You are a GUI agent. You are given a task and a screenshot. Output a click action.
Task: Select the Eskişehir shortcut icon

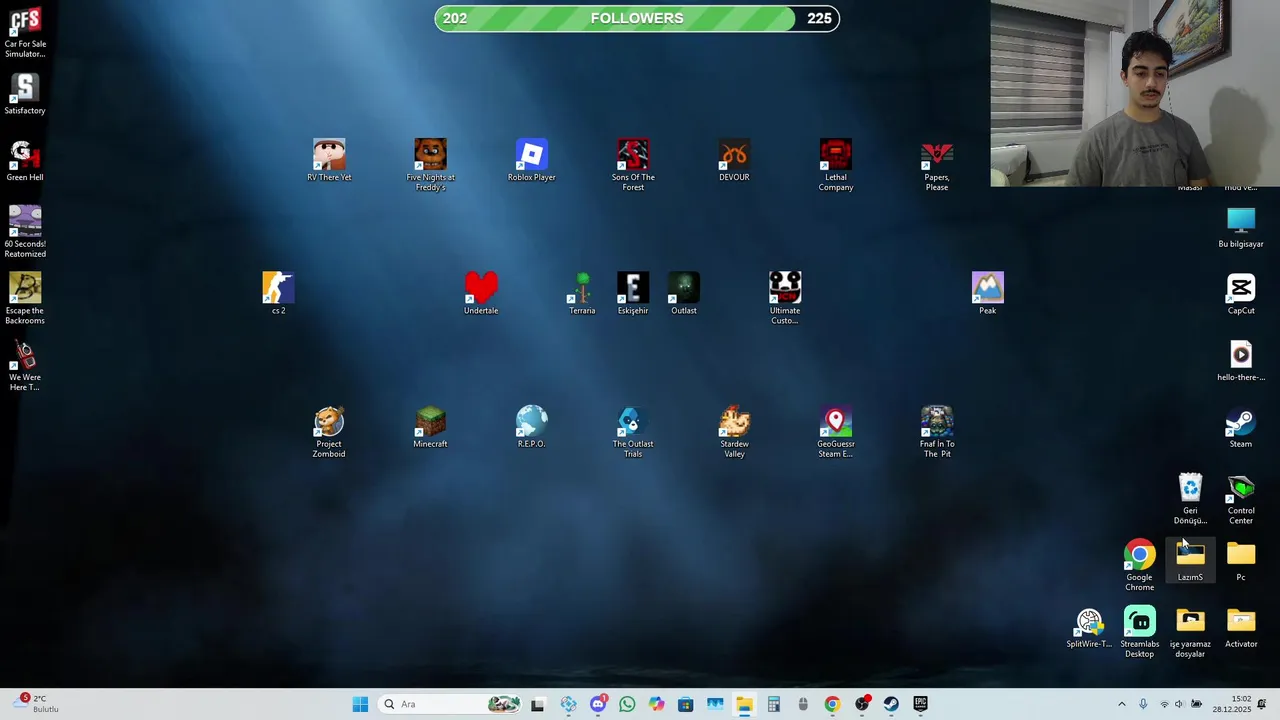pyautogui.click(x=633, y=294)
